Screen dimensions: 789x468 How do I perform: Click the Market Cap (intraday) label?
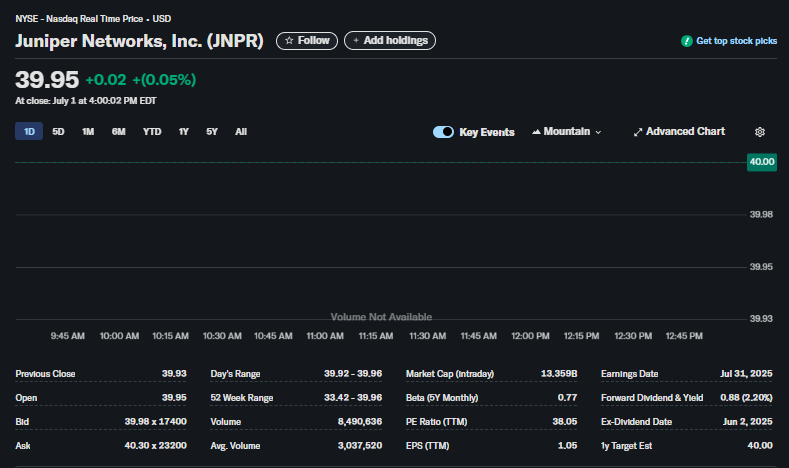[x=450, y=374]
